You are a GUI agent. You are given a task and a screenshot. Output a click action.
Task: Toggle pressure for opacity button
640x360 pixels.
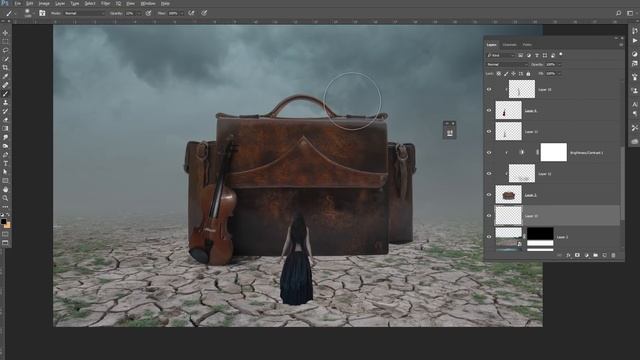149,13
